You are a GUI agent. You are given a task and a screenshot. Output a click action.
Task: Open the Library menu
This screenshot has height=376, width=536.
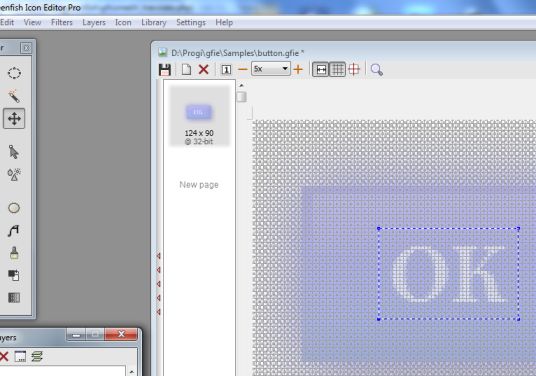(x=154, y=23)
